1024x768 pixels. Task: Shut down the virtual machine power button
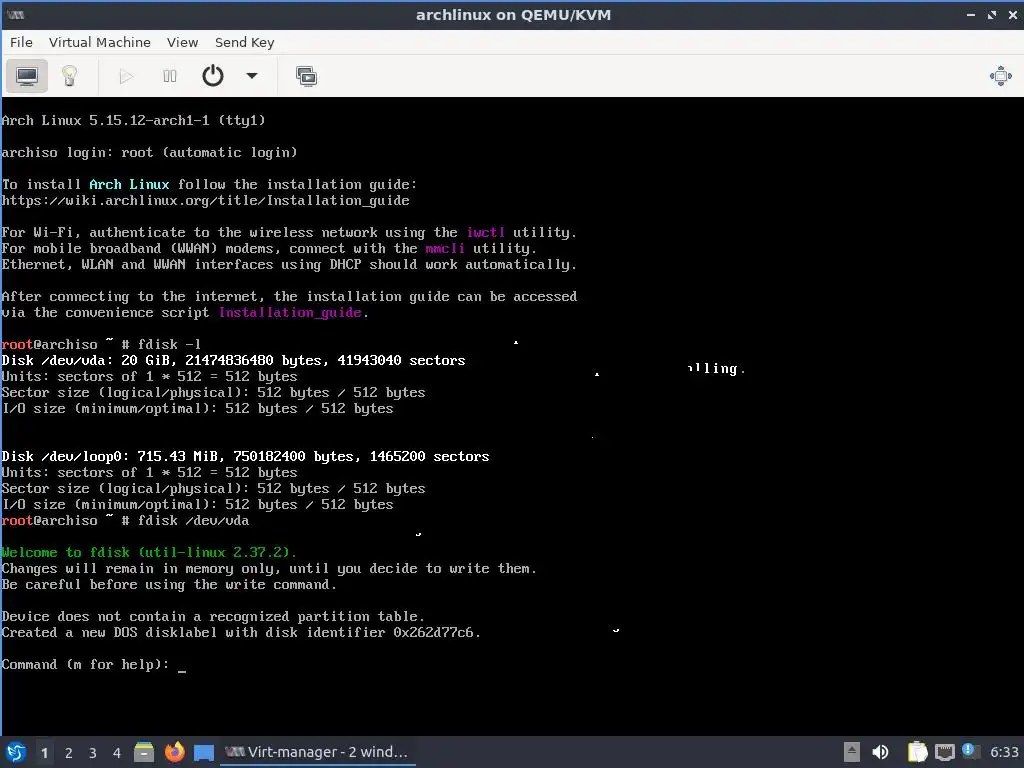[x=213, y=76]
